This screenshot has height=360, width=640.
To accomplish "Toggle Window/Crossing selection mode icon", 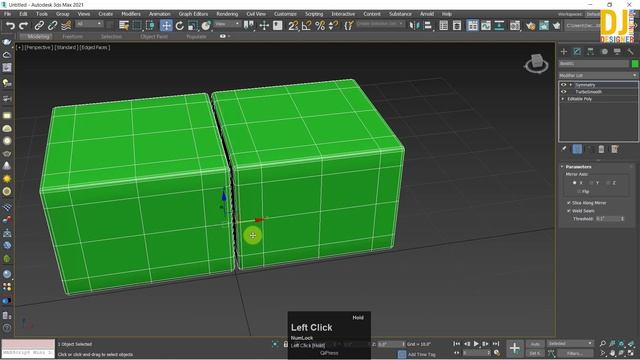I will coord(150,26).
